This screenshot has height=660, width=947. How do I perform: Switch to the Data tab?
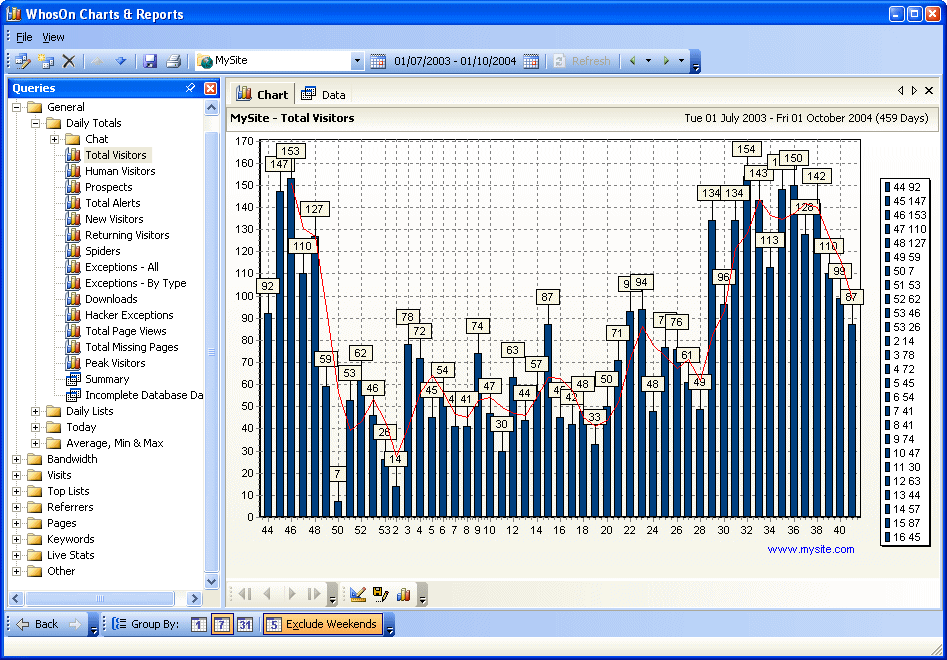324,95
